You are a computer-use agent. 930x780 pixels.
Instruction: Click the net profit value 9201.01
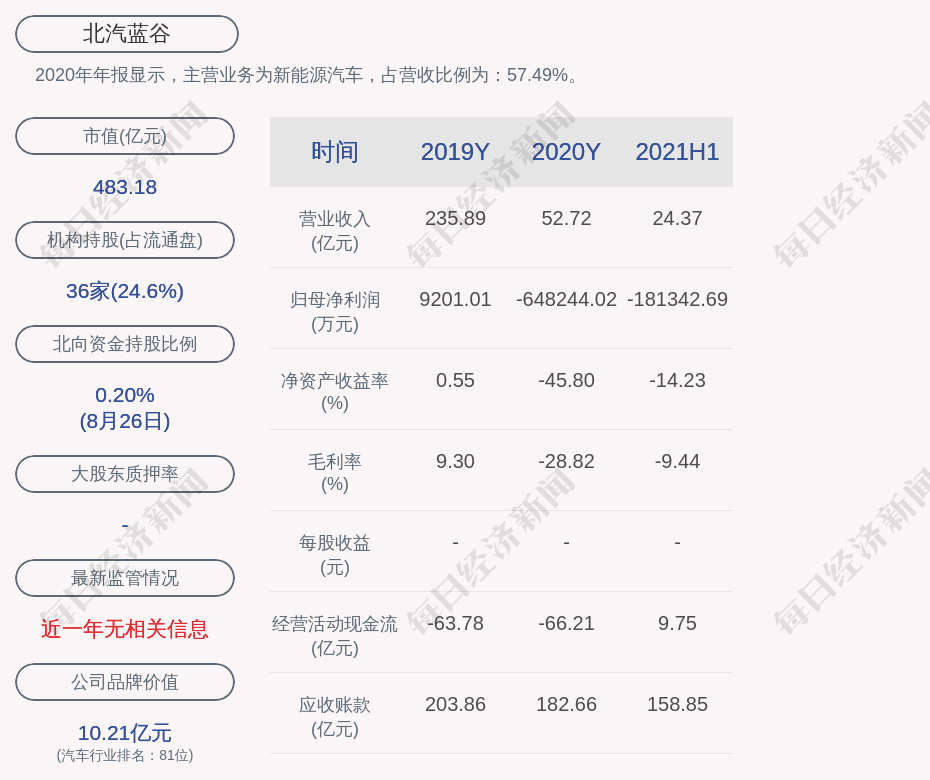click(455, 300)
